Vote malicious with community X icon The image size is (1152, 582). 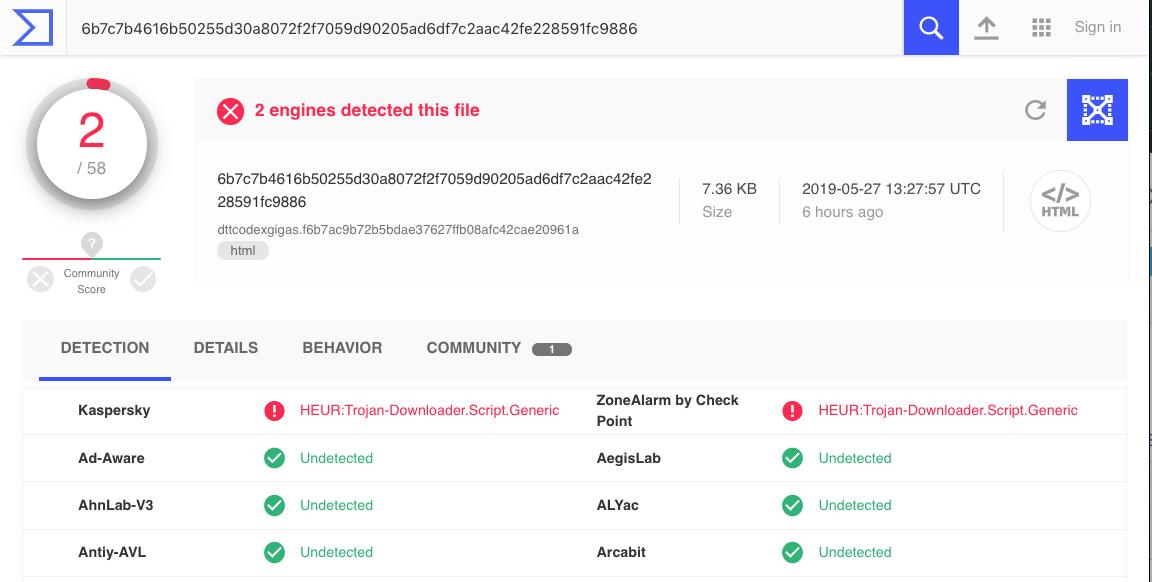[40, 279]
